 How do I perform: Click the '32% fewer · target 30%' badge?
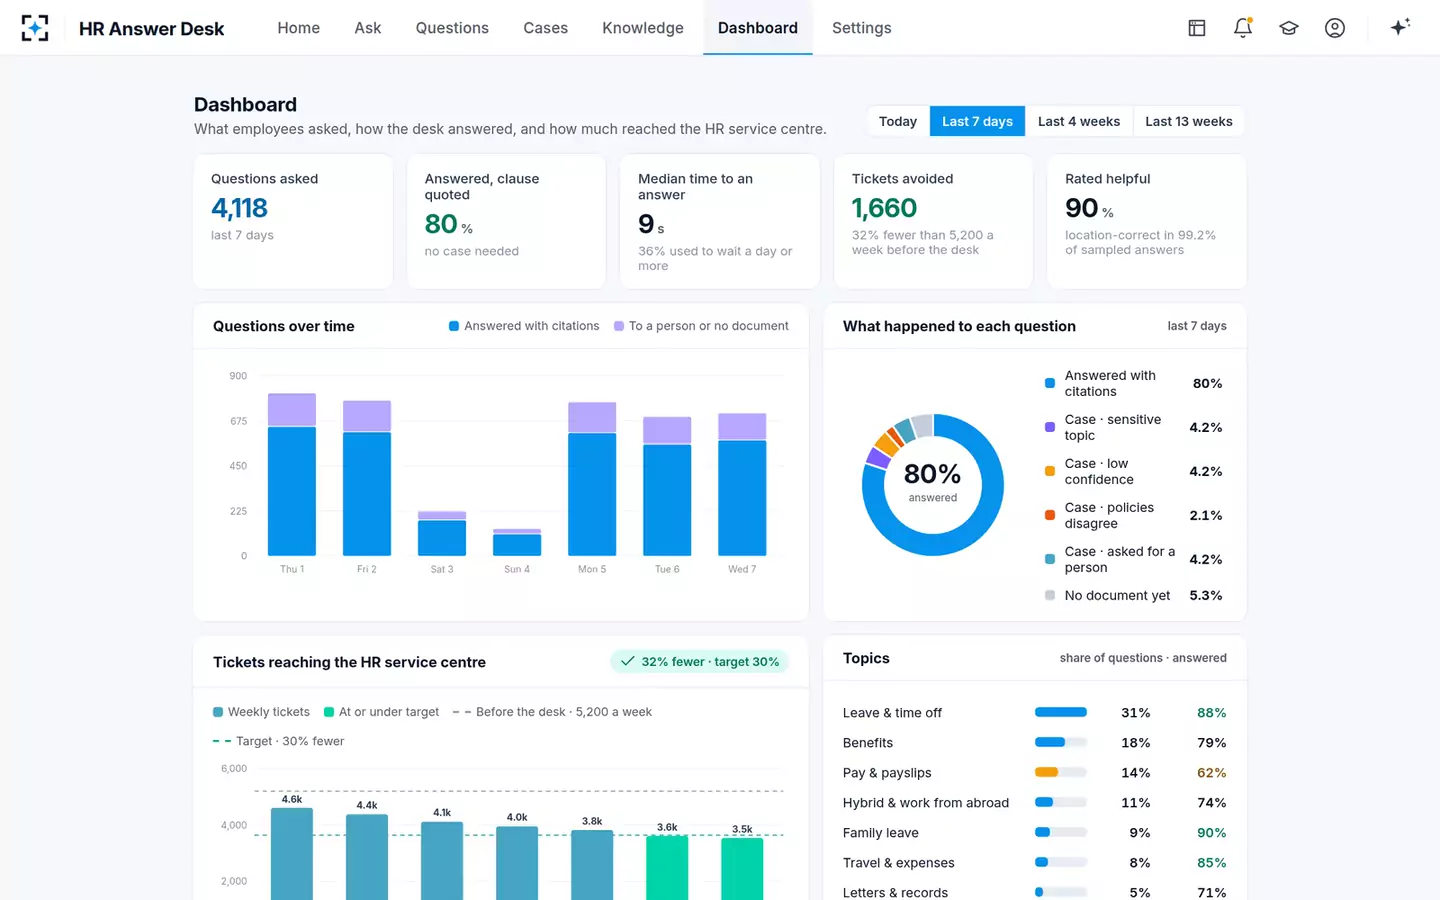tap(700, 662)
